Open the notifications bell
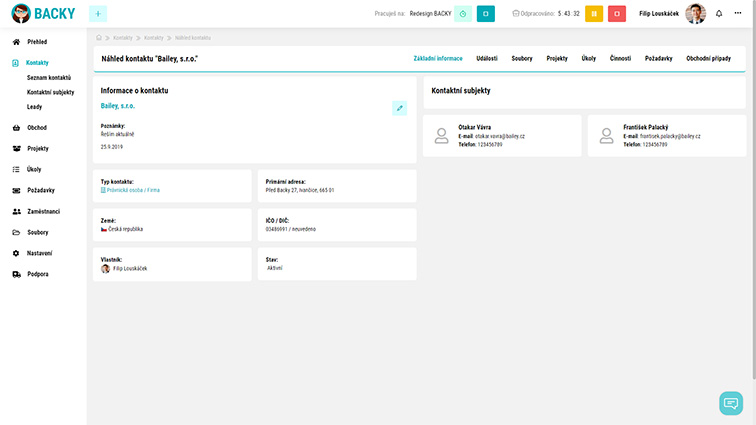756x425 pixels. click(718, 13)
